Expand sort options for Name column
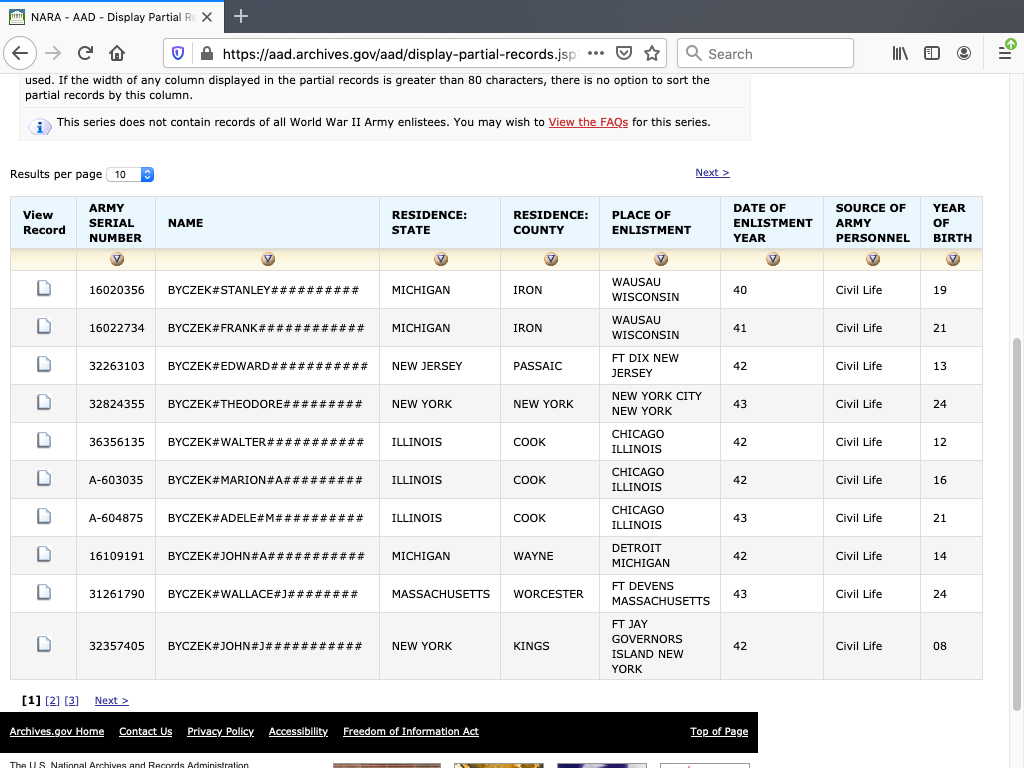The image size is (1024, 768). [268, 259]
